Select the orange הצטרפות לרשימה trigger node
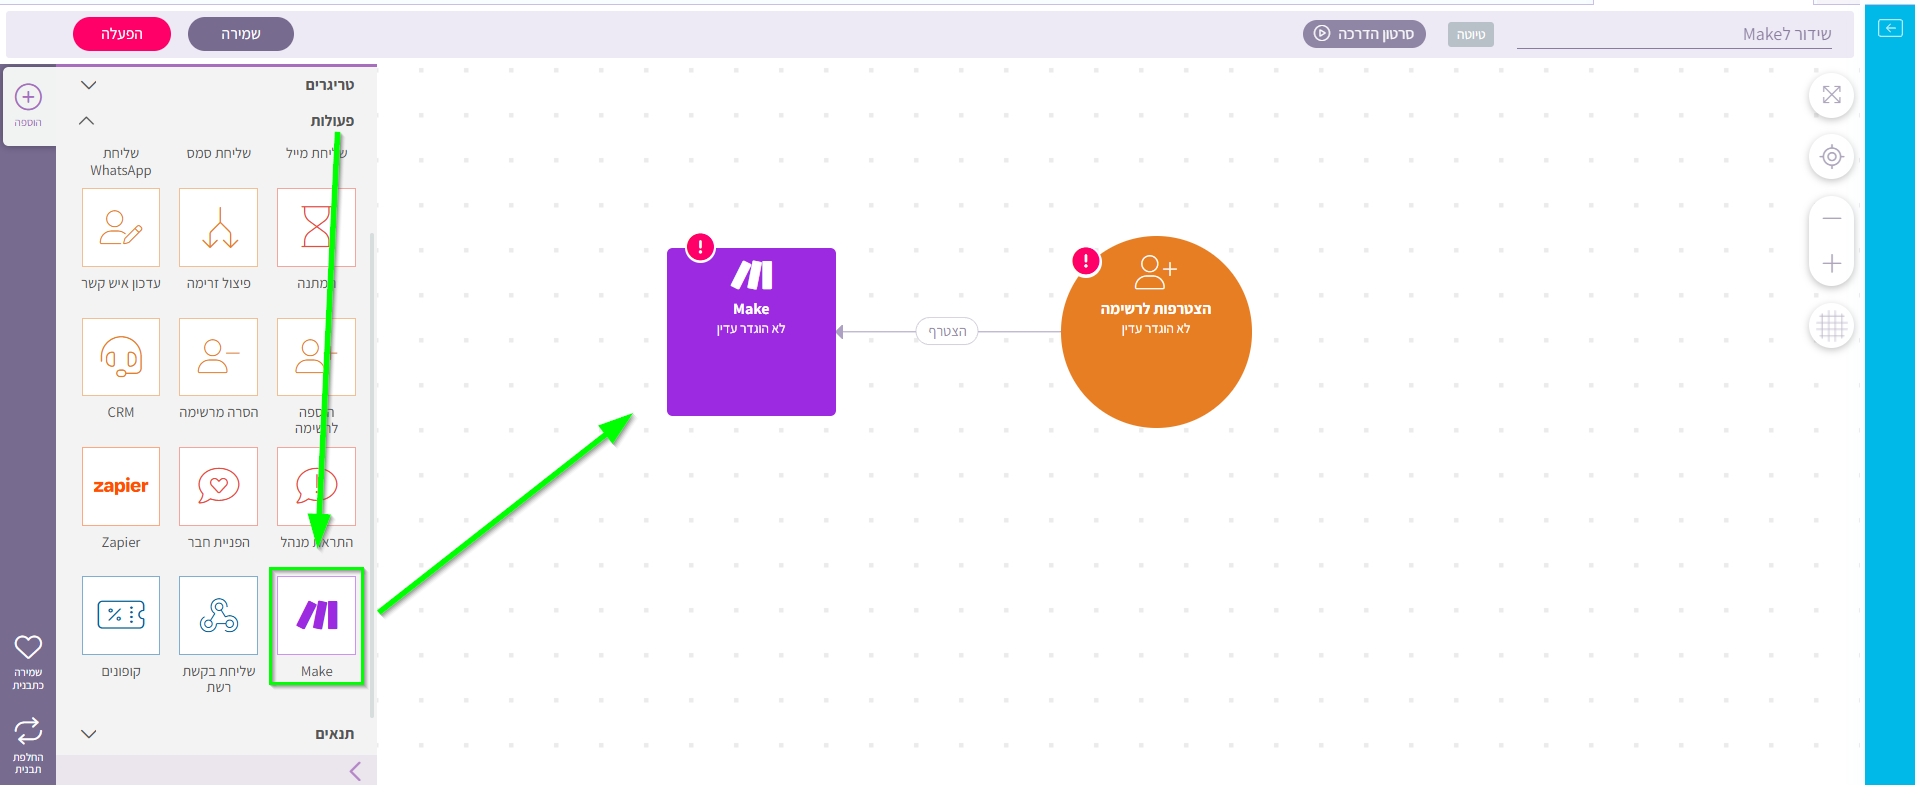The width and height of the screenshot is (1920, 785). click(x=1156, y=332)
